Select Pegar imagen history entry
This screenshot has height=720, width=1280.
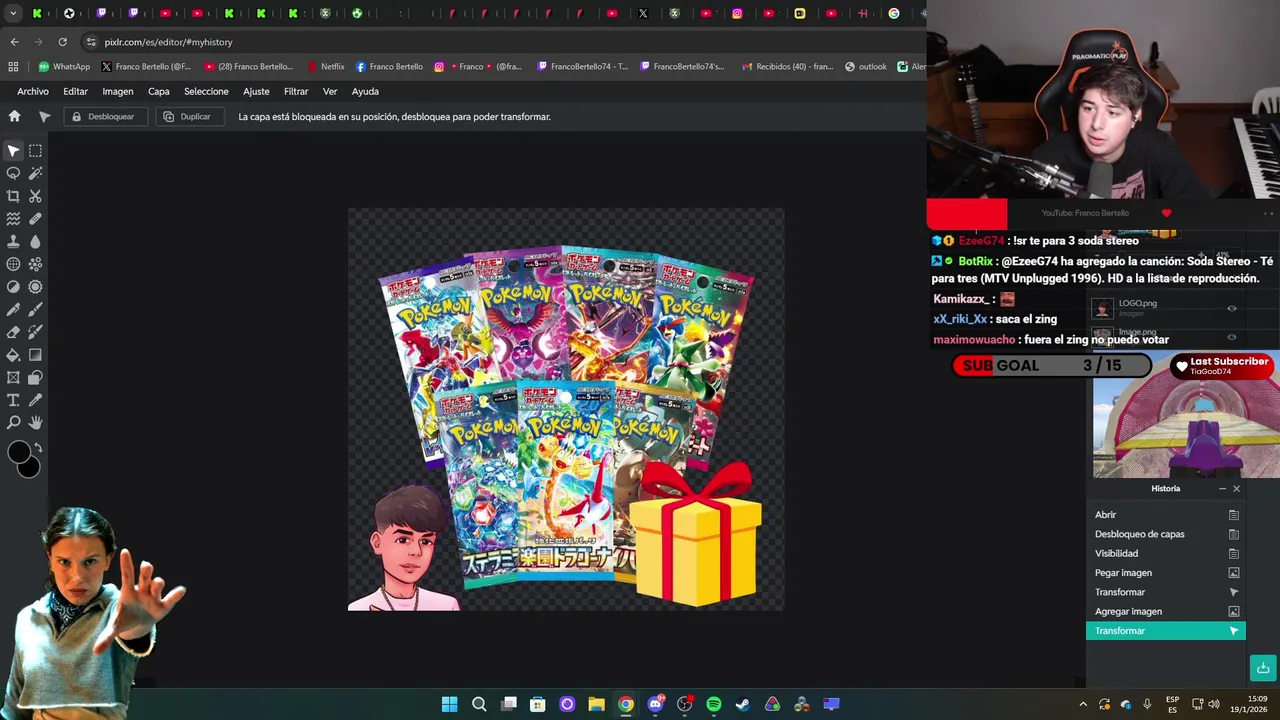1166,573
